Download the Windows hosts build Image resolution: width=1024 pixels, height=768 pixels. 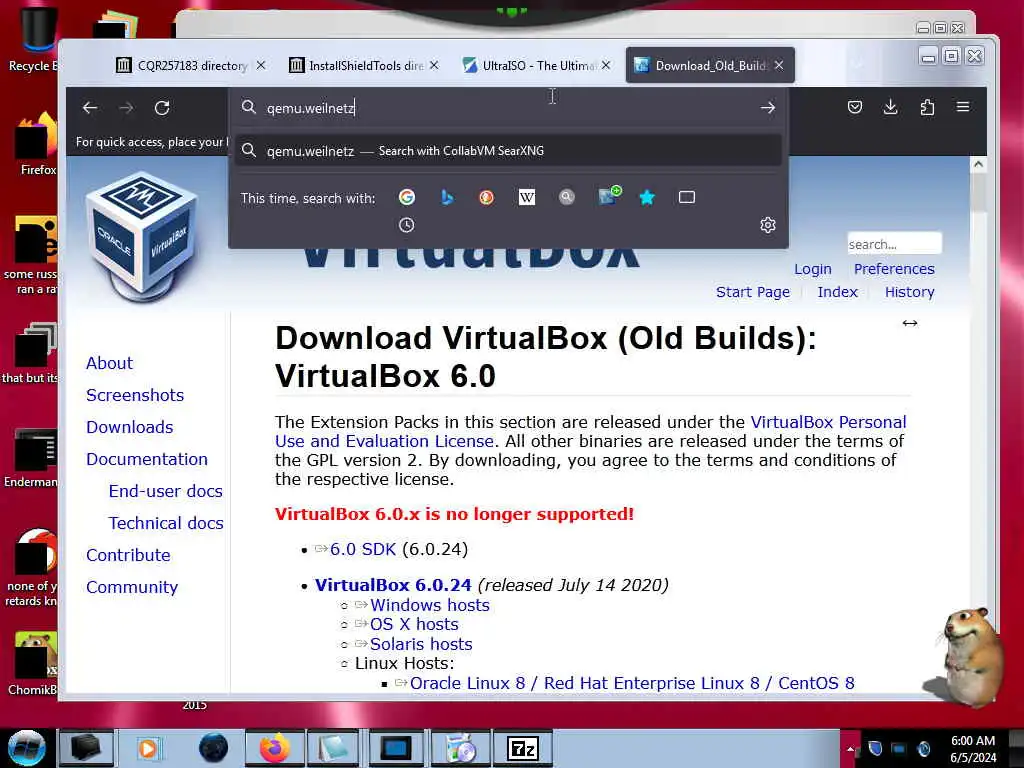coord(429,605)
